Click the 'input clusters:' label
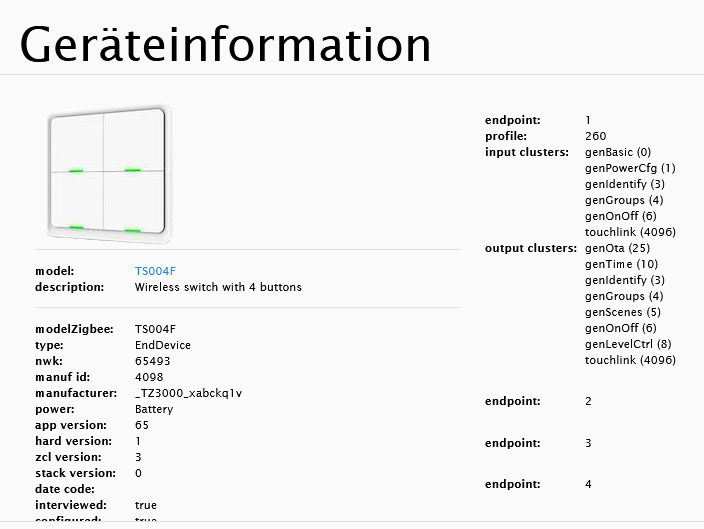The image size is (704, 529). pyautogui.click(x=527, y=152)
